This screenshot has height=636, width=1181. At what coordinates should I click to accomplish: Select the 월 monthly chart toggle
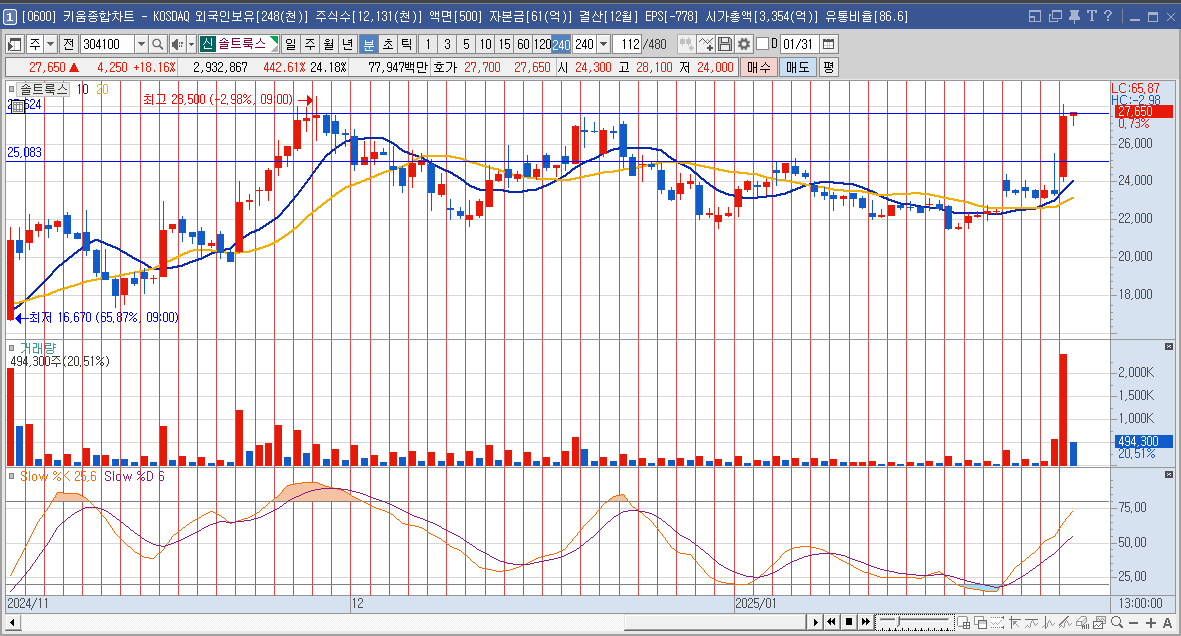[x=328, y=44]
